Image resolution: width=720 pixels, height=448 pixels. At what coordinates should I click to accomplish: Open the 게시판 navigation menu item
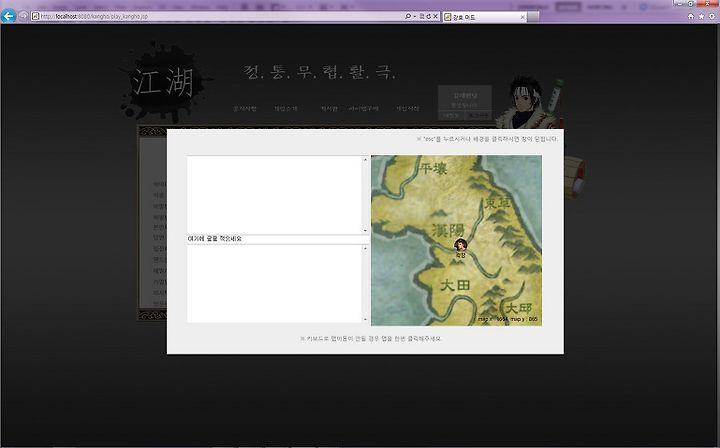(329, 109)
